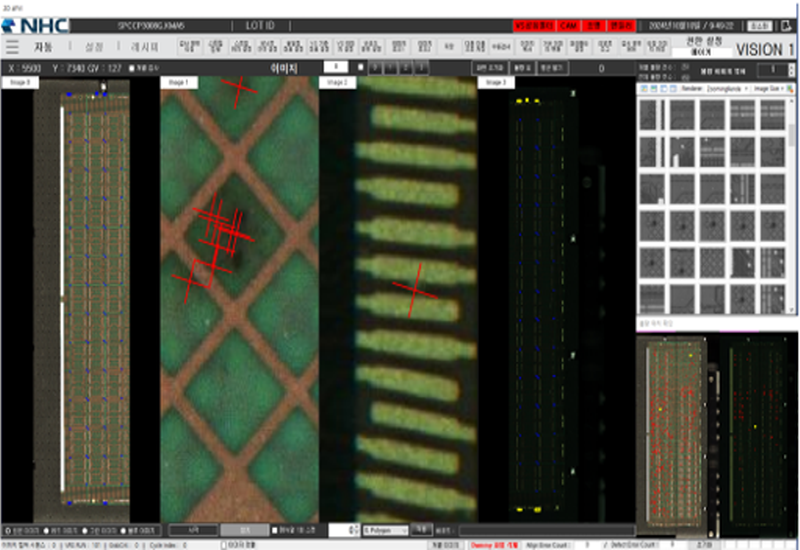Click the NHC logo
This screenshot has height=550, width=800.
(x=36, y=24)
